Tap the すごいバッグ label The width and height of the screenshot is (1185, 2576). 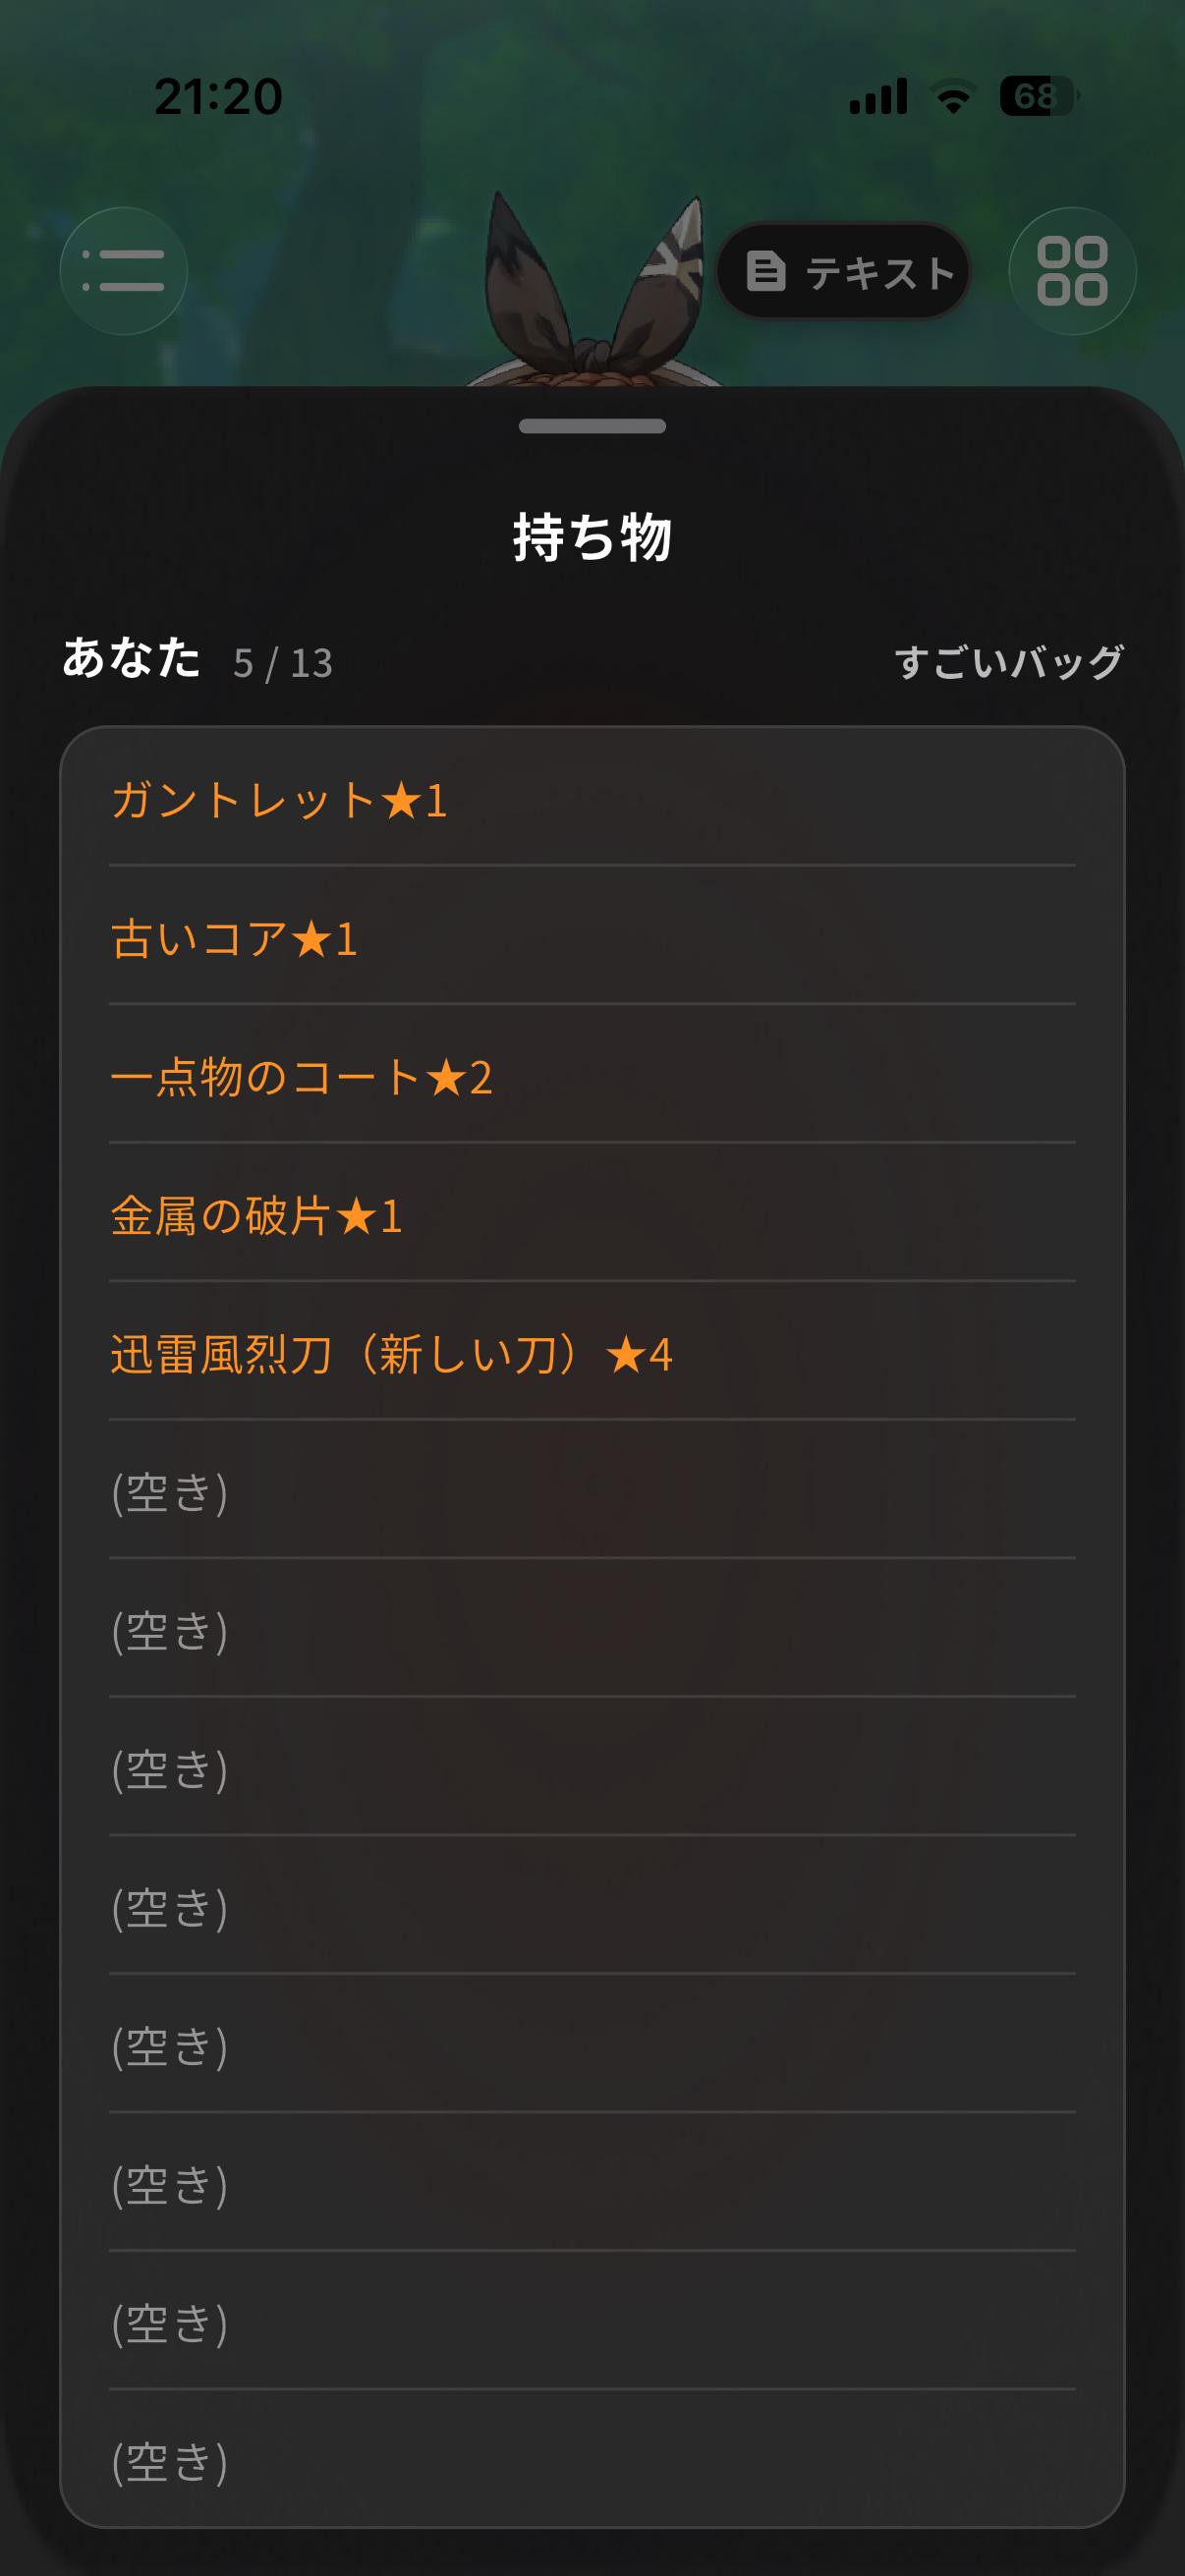pos(1009,662)
